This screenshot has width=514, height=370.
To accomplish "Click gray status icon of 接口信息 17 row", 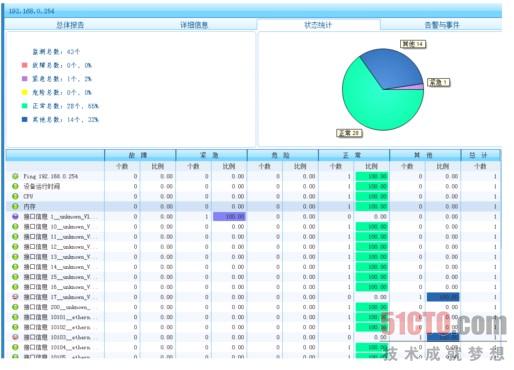I will (x=15, y=297).
